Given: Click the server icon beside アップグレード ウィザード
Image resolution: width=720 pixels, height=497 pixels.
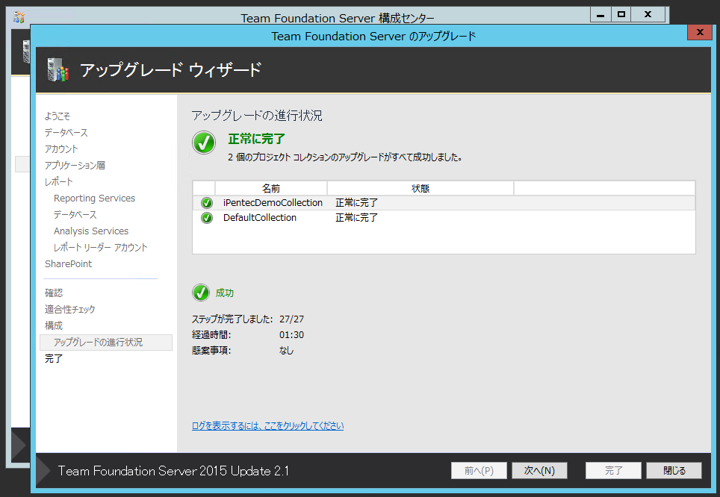Looking at the screenshot, I should tap(58, 70).
